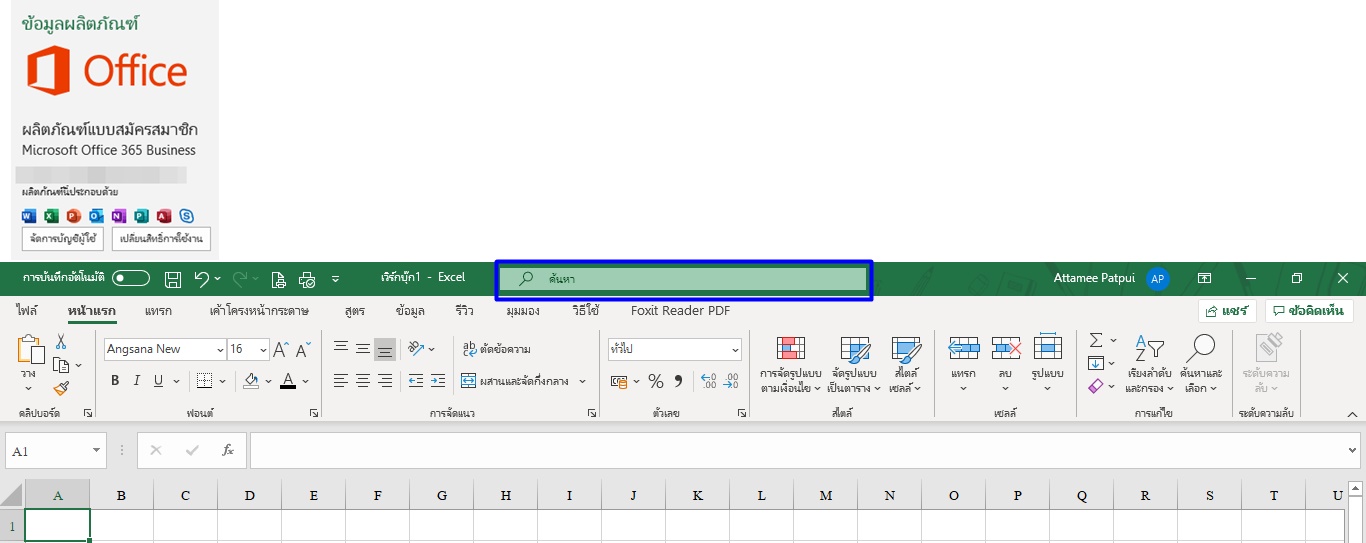
Task: Select the หน้าแรก ribbon tab
Action: pos(92,311)
